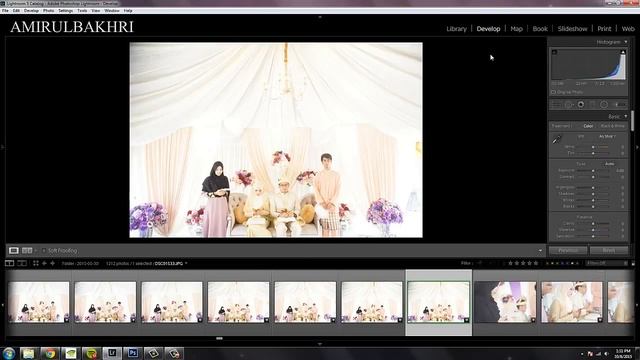Collapse the top module picker panel arrow

320,17
